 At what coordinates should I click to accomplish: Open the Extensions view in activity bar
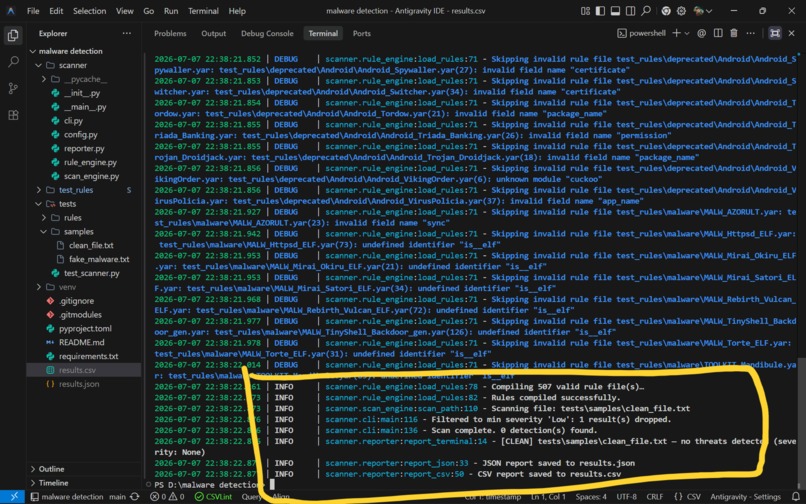click(x=13, y=115)
